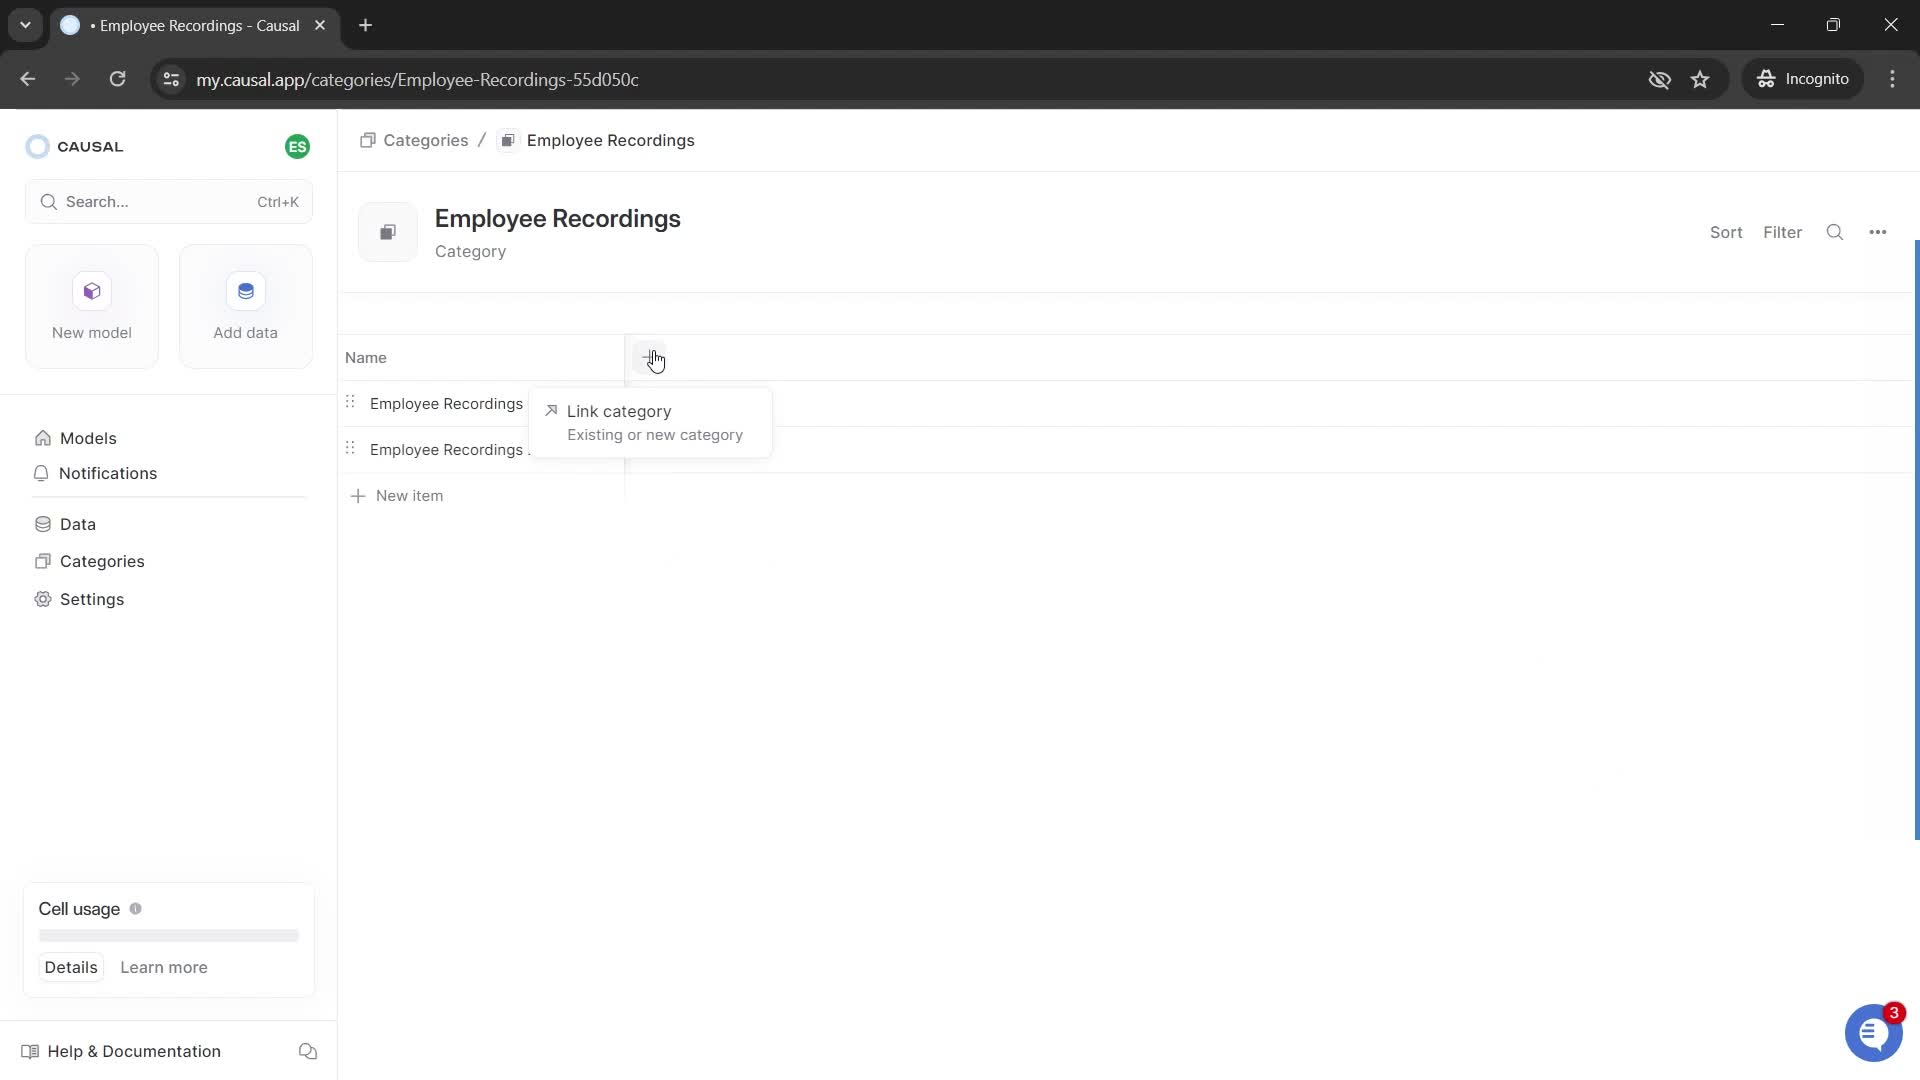Open the Learn more link
1920x1080 pixels.
tap(163, 967)
